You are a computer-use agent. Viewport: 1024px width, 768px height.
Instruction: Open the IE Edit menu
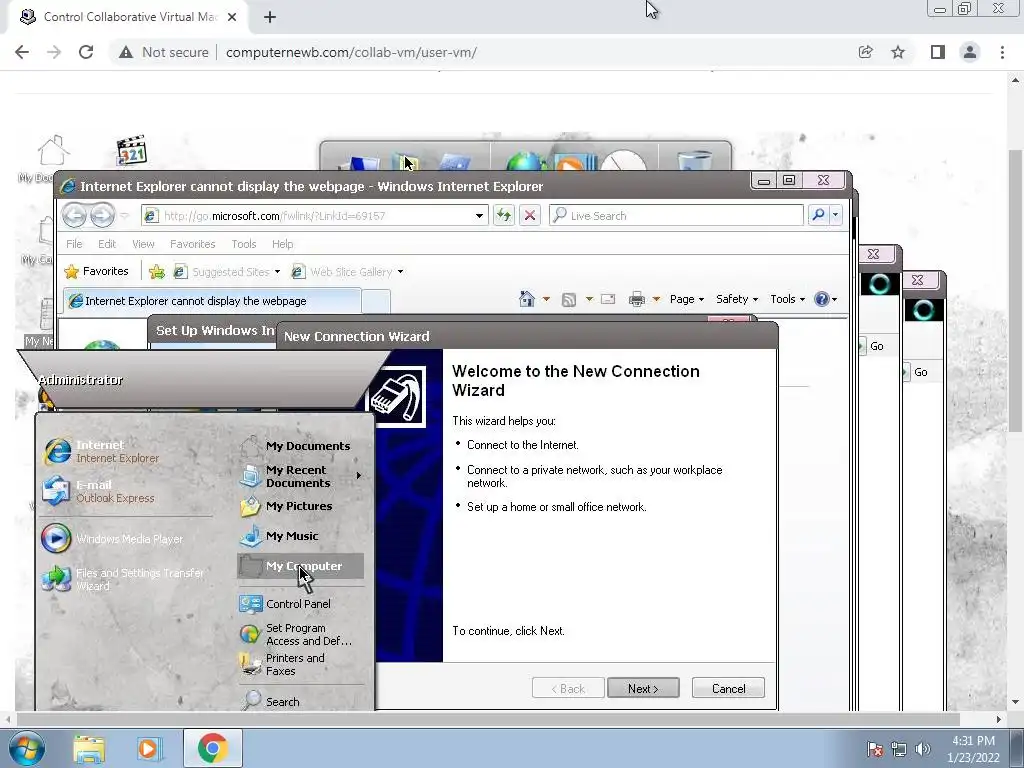click(x=106, y=244)
